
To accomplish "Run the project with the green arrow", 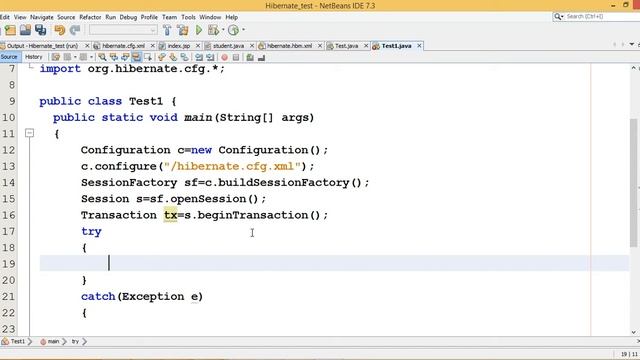I will point(199,30).
